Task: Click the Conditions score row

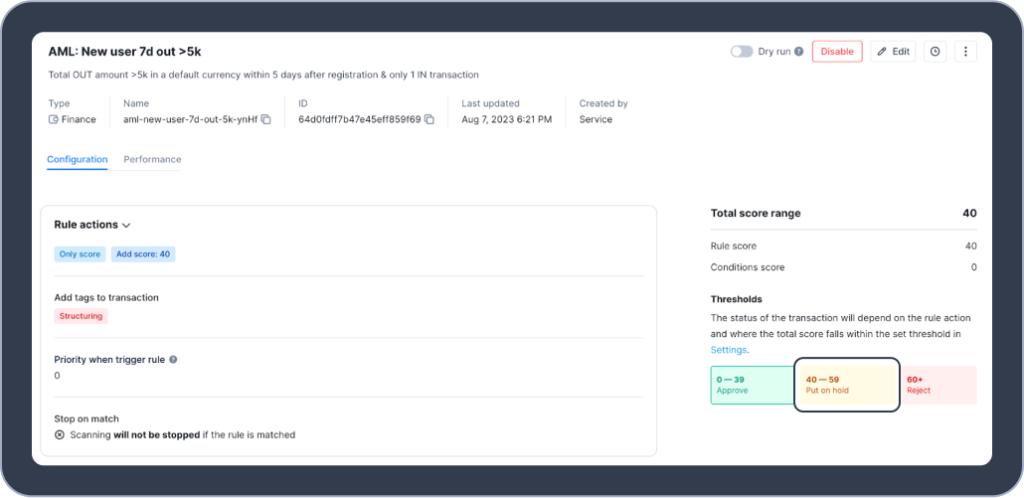Action: (844, 267)
